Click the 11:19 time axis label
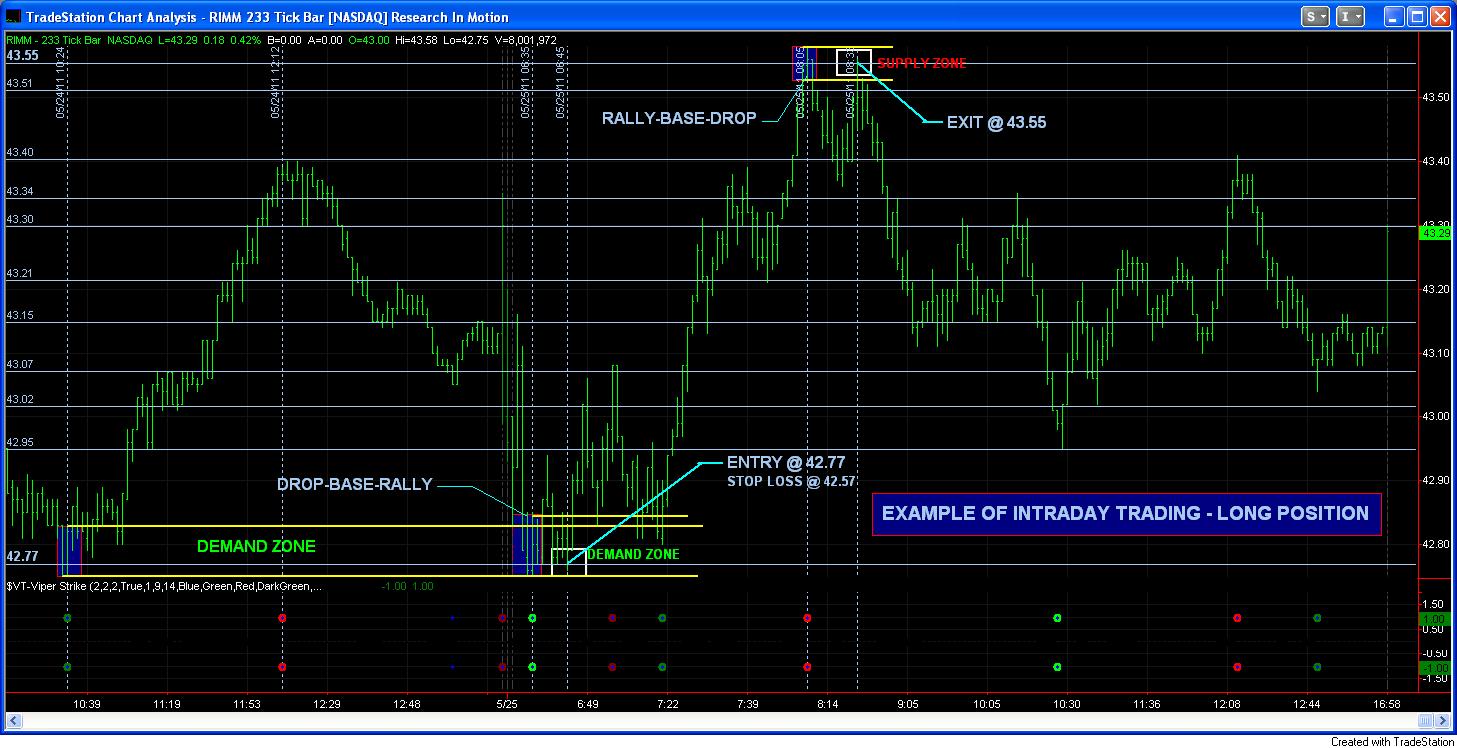The height and width of the screenshot is (748, 1457). pyautogui.click(x=167, y=705)
